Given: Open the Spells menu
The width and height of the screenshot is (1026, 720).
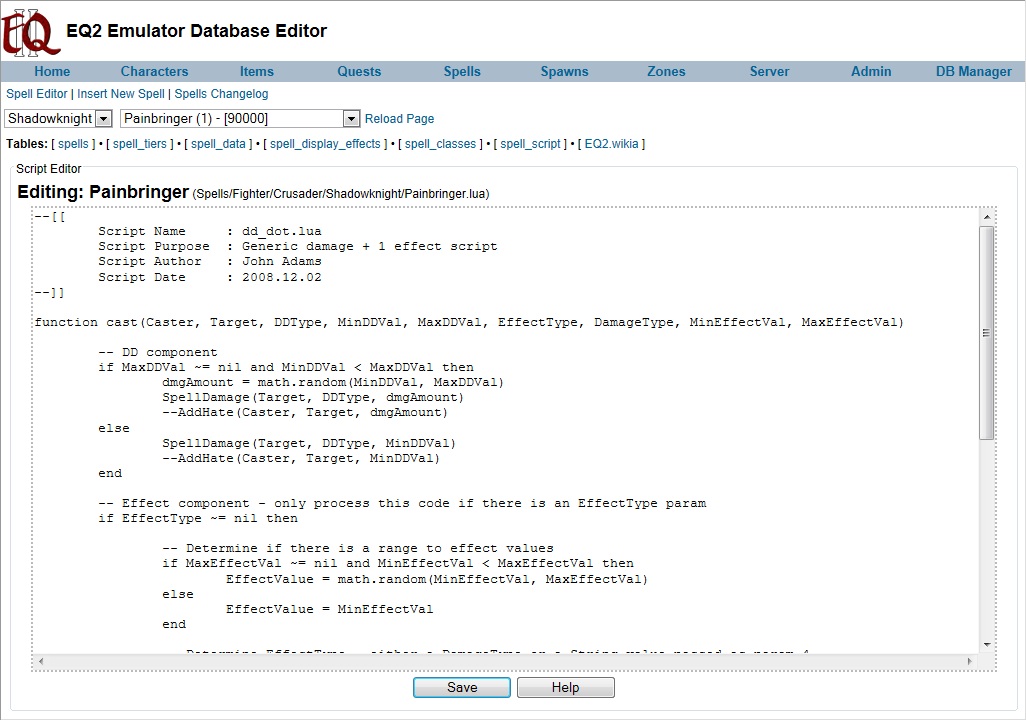Looking at the screenshot, I should 462,71.
